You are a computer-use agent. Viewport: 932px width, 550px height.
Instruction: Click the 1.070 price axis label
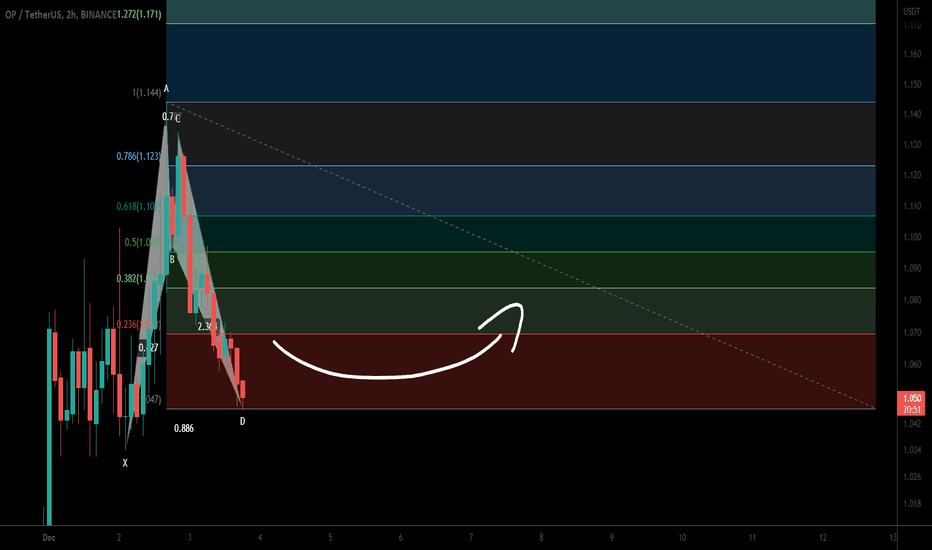912,332
